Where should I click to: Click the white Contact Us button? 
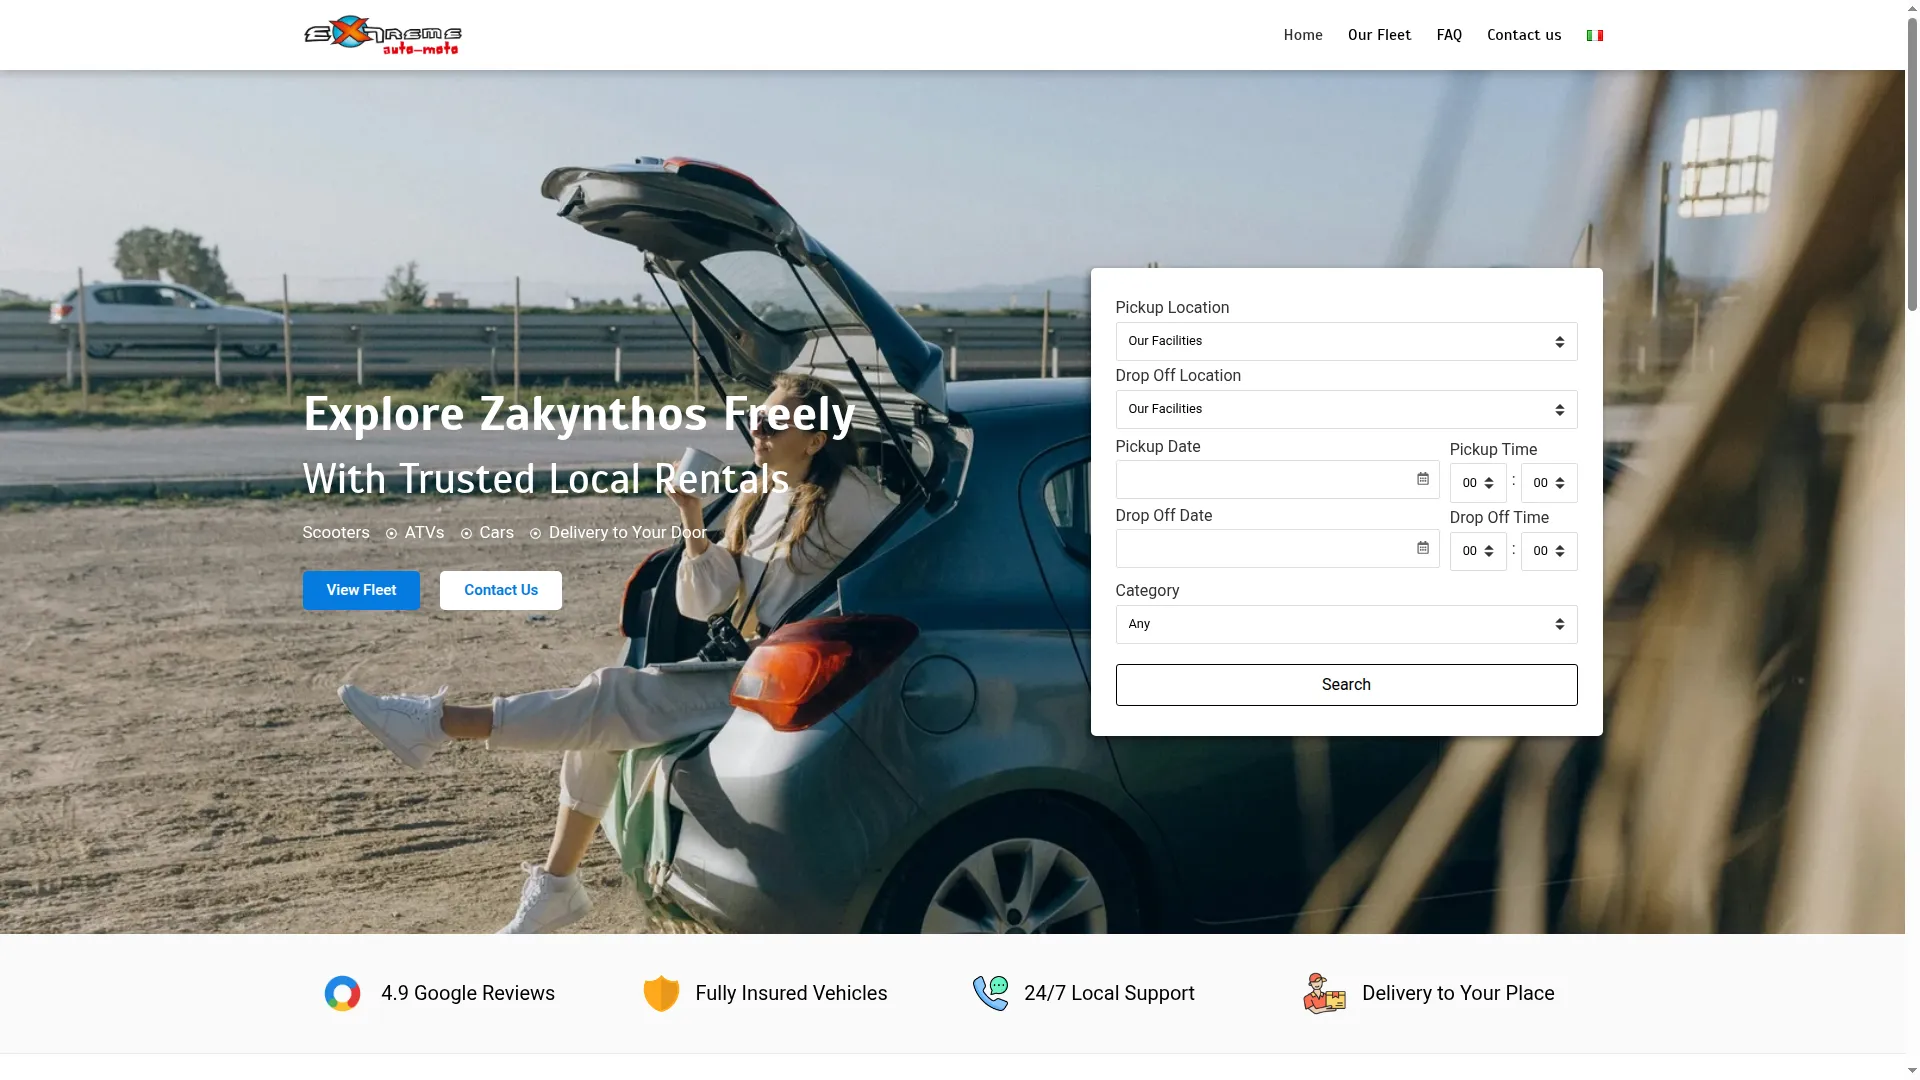click(x=501, y=590)
